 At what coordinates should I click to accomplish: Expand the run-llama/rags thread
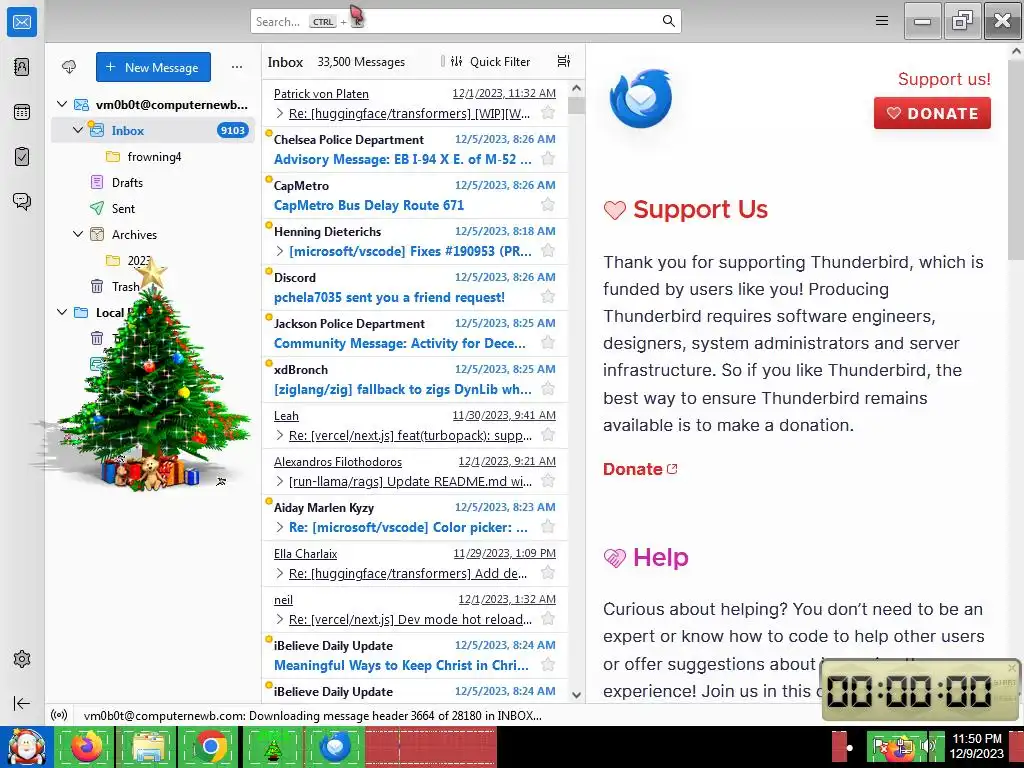(x=280, y=481)
